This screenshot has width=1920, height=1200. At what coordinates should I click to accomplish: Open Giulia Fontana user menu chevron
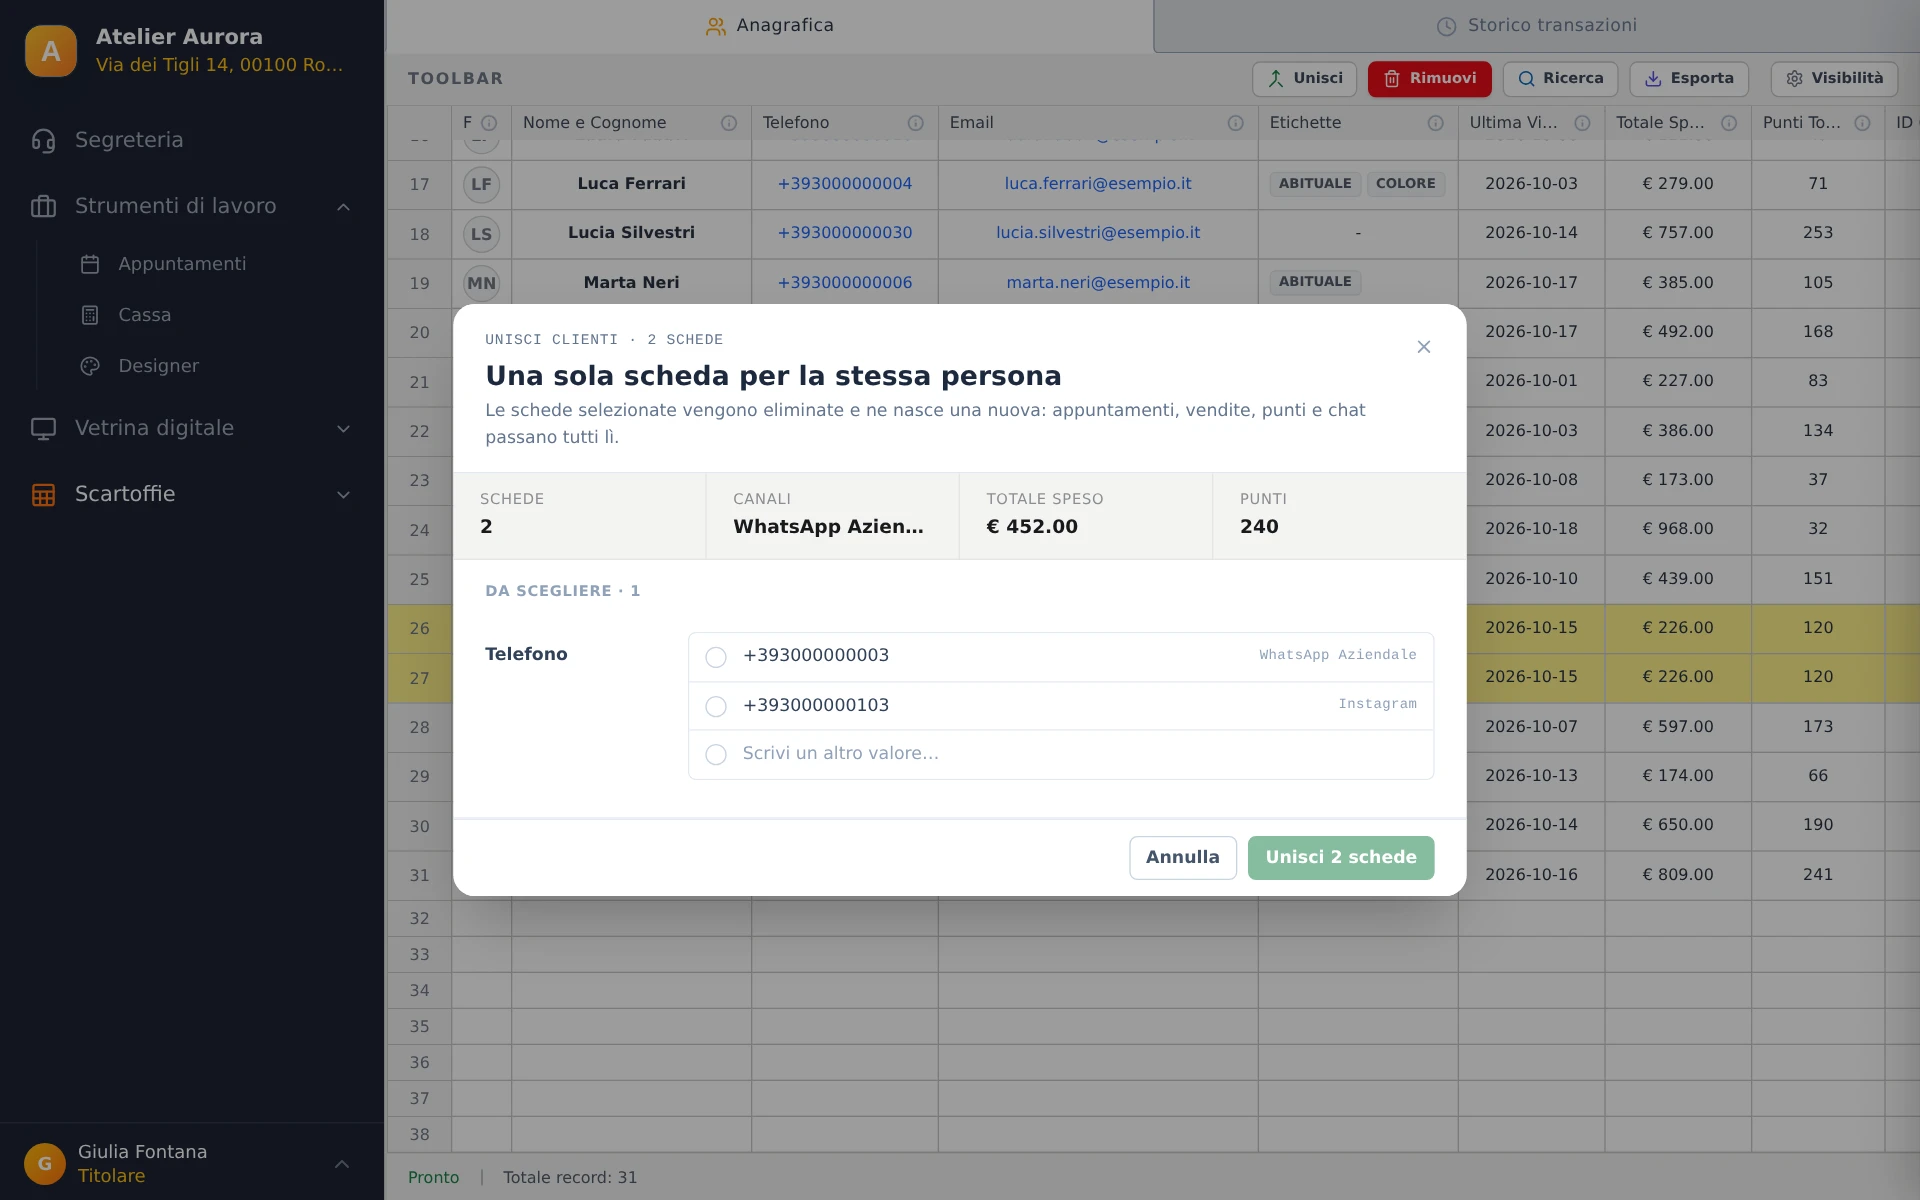point(342,1164)
